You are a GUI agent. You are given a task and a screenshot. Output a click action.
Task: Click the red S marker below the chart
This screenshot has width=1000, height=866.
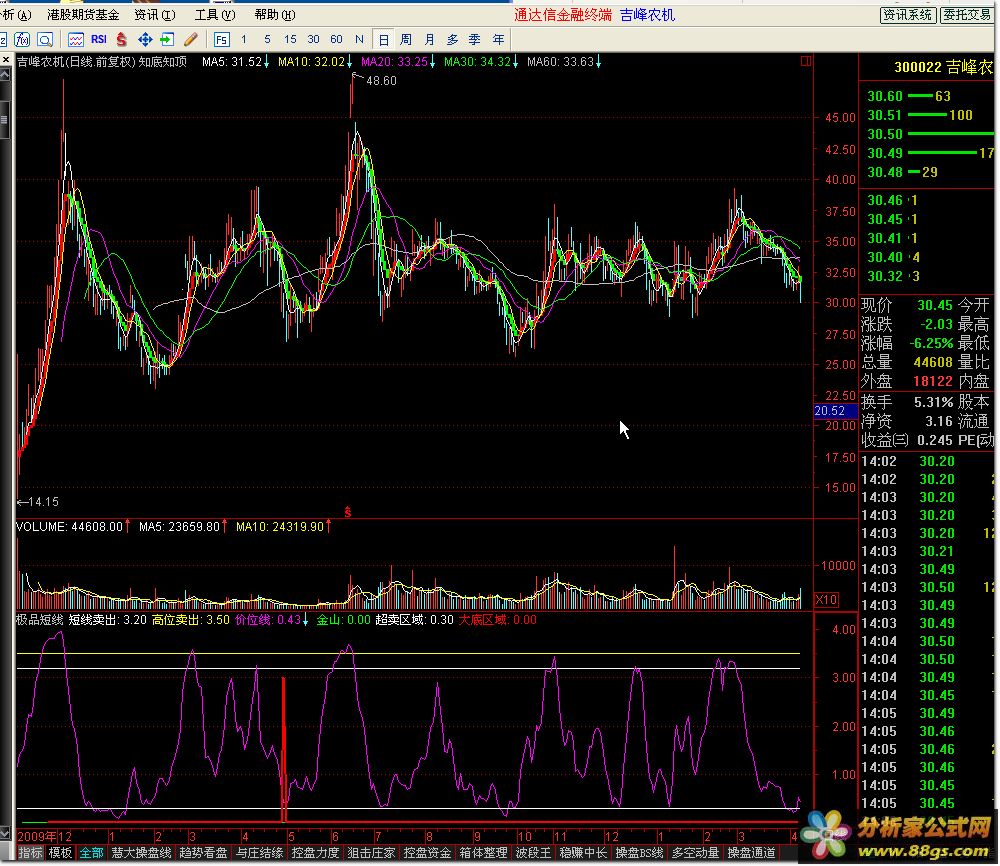tap(348, 512)
